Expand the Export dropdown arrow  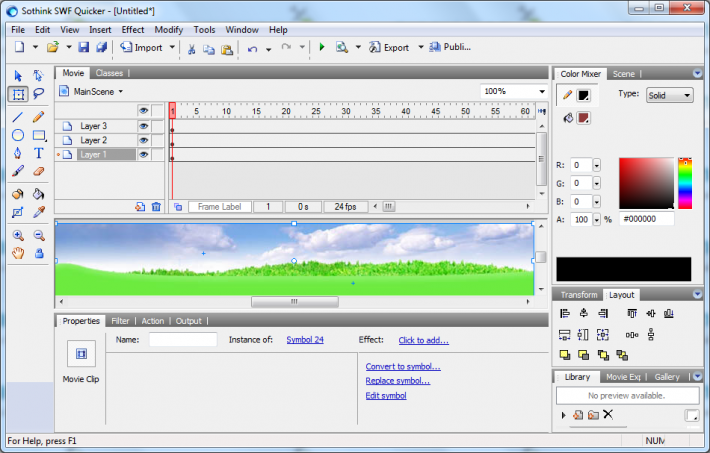tap(421, 47)
